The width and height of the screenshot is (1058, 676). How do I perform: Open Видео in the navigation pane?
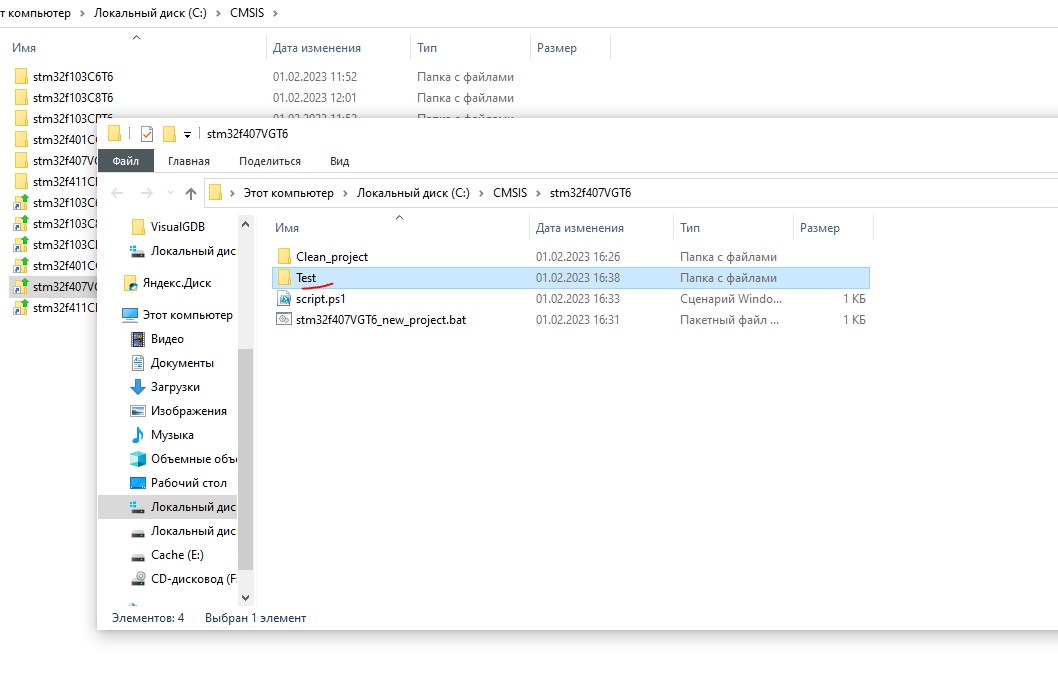167,339
